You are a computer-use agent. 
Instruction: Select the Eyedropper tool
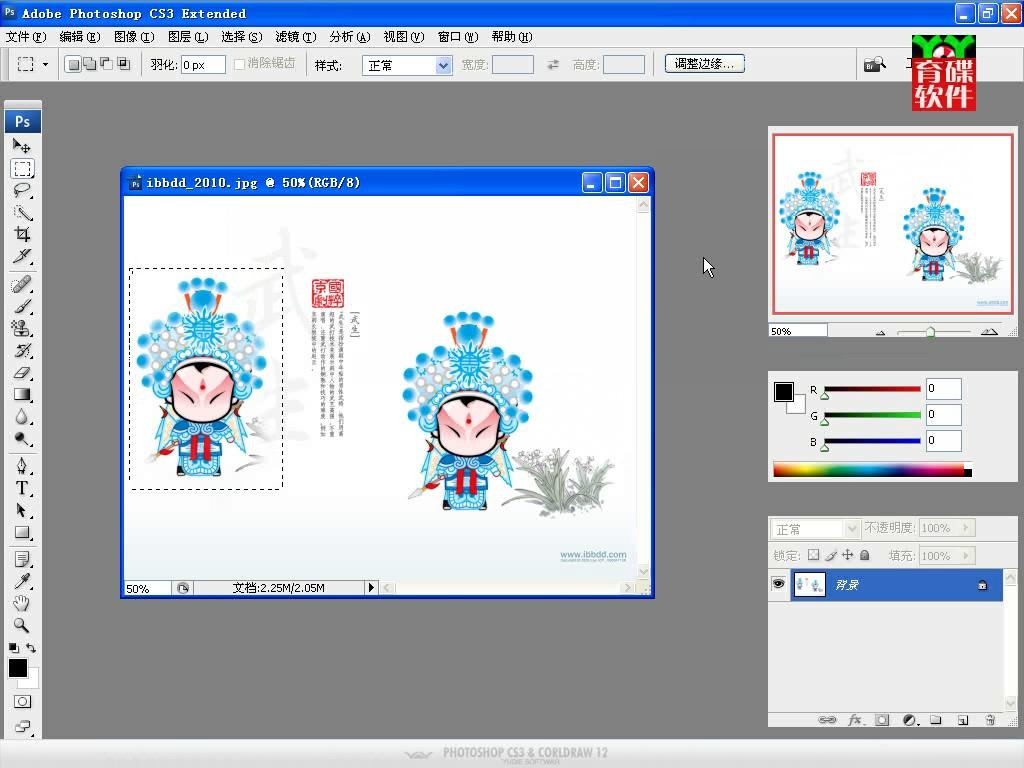[22, 581]
